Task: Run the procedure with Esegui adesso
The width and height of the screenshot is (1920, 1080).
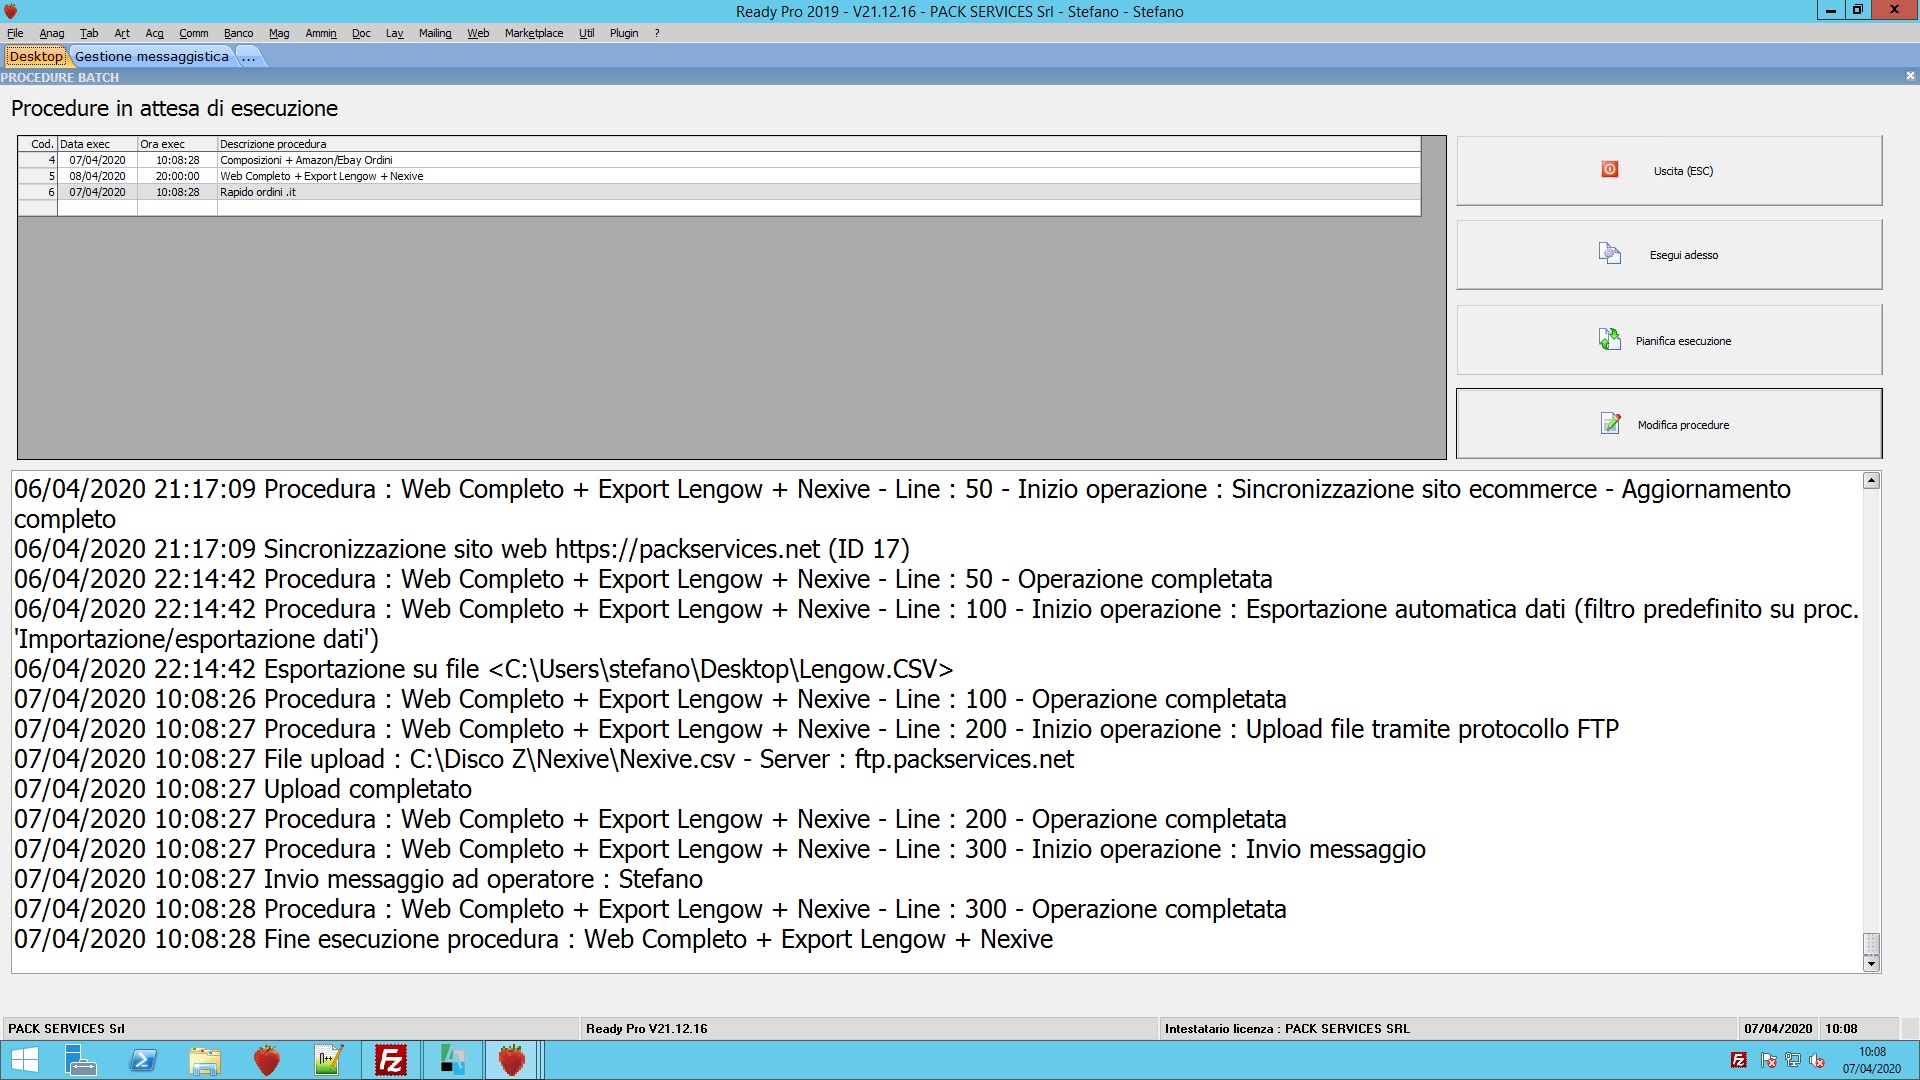Action: tap(1669, 255)
